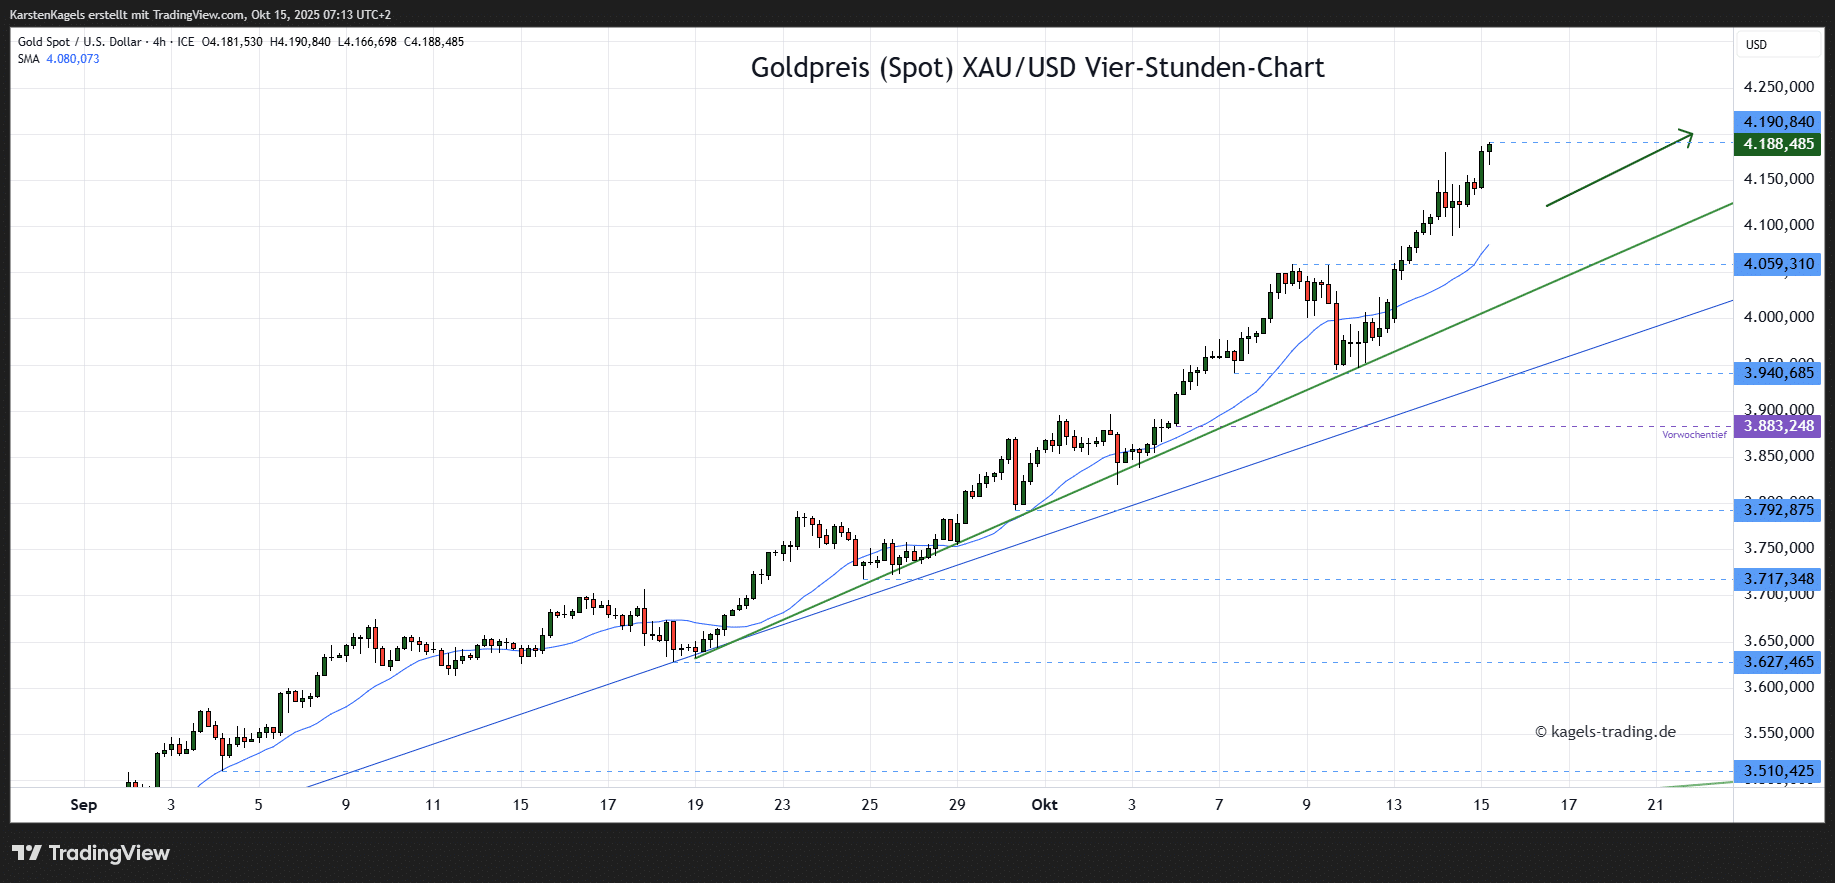Click the TradingView logo icon
The height and width of the screenshot is (883, 1835).
tap(27, 853)
